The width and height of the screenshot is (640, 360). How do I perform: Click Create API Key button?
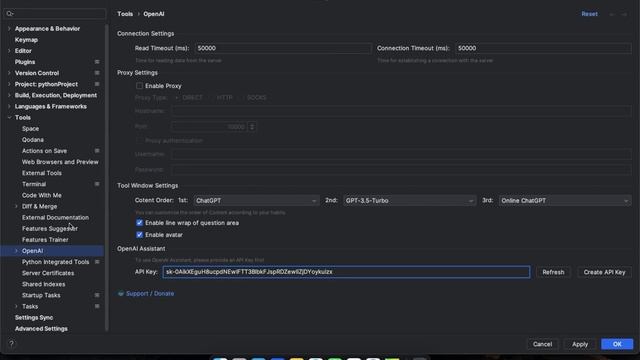604,272
